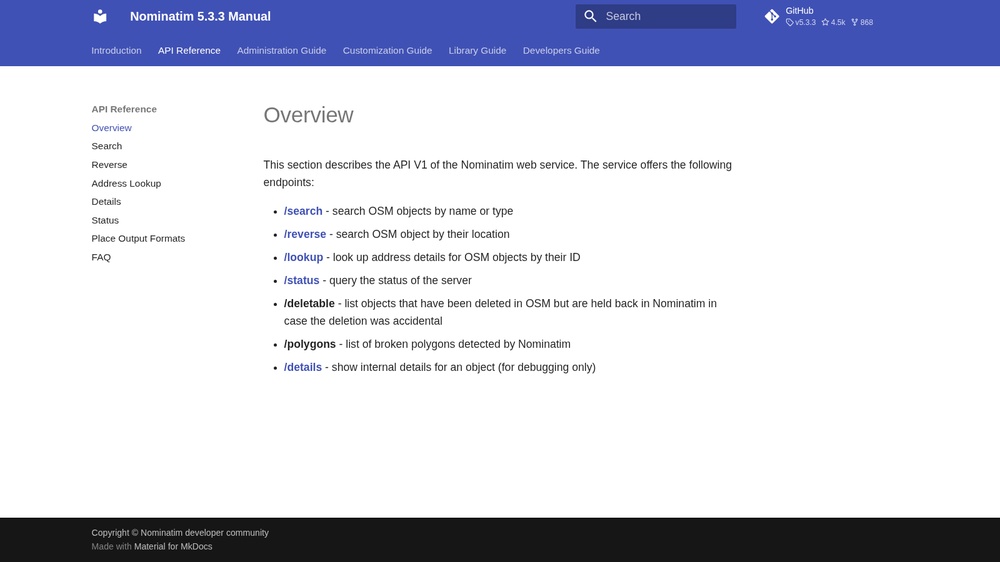Open the Library Guide tab
The width and height of the screenshot is (1000, 562).
pyautogui.click(x=477, y=50)
